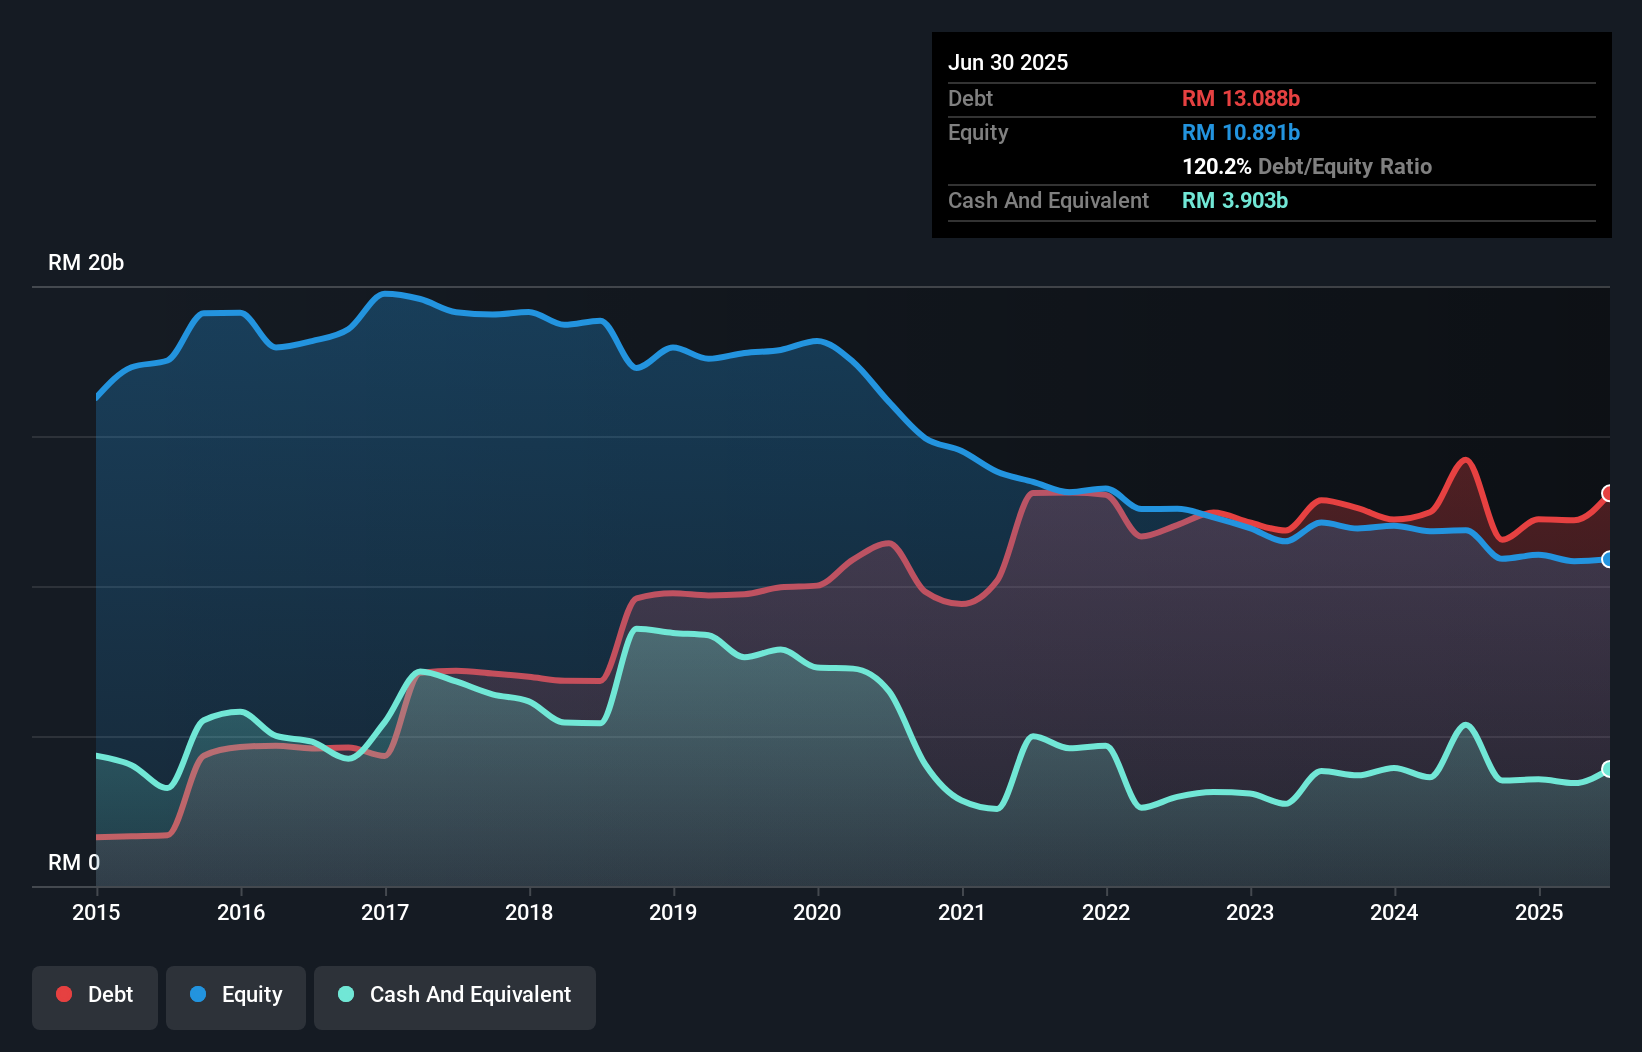Toggle Cash And Equivalent legend series
The width and height of the screenshot is (1642, 1052).
point(455,995)
